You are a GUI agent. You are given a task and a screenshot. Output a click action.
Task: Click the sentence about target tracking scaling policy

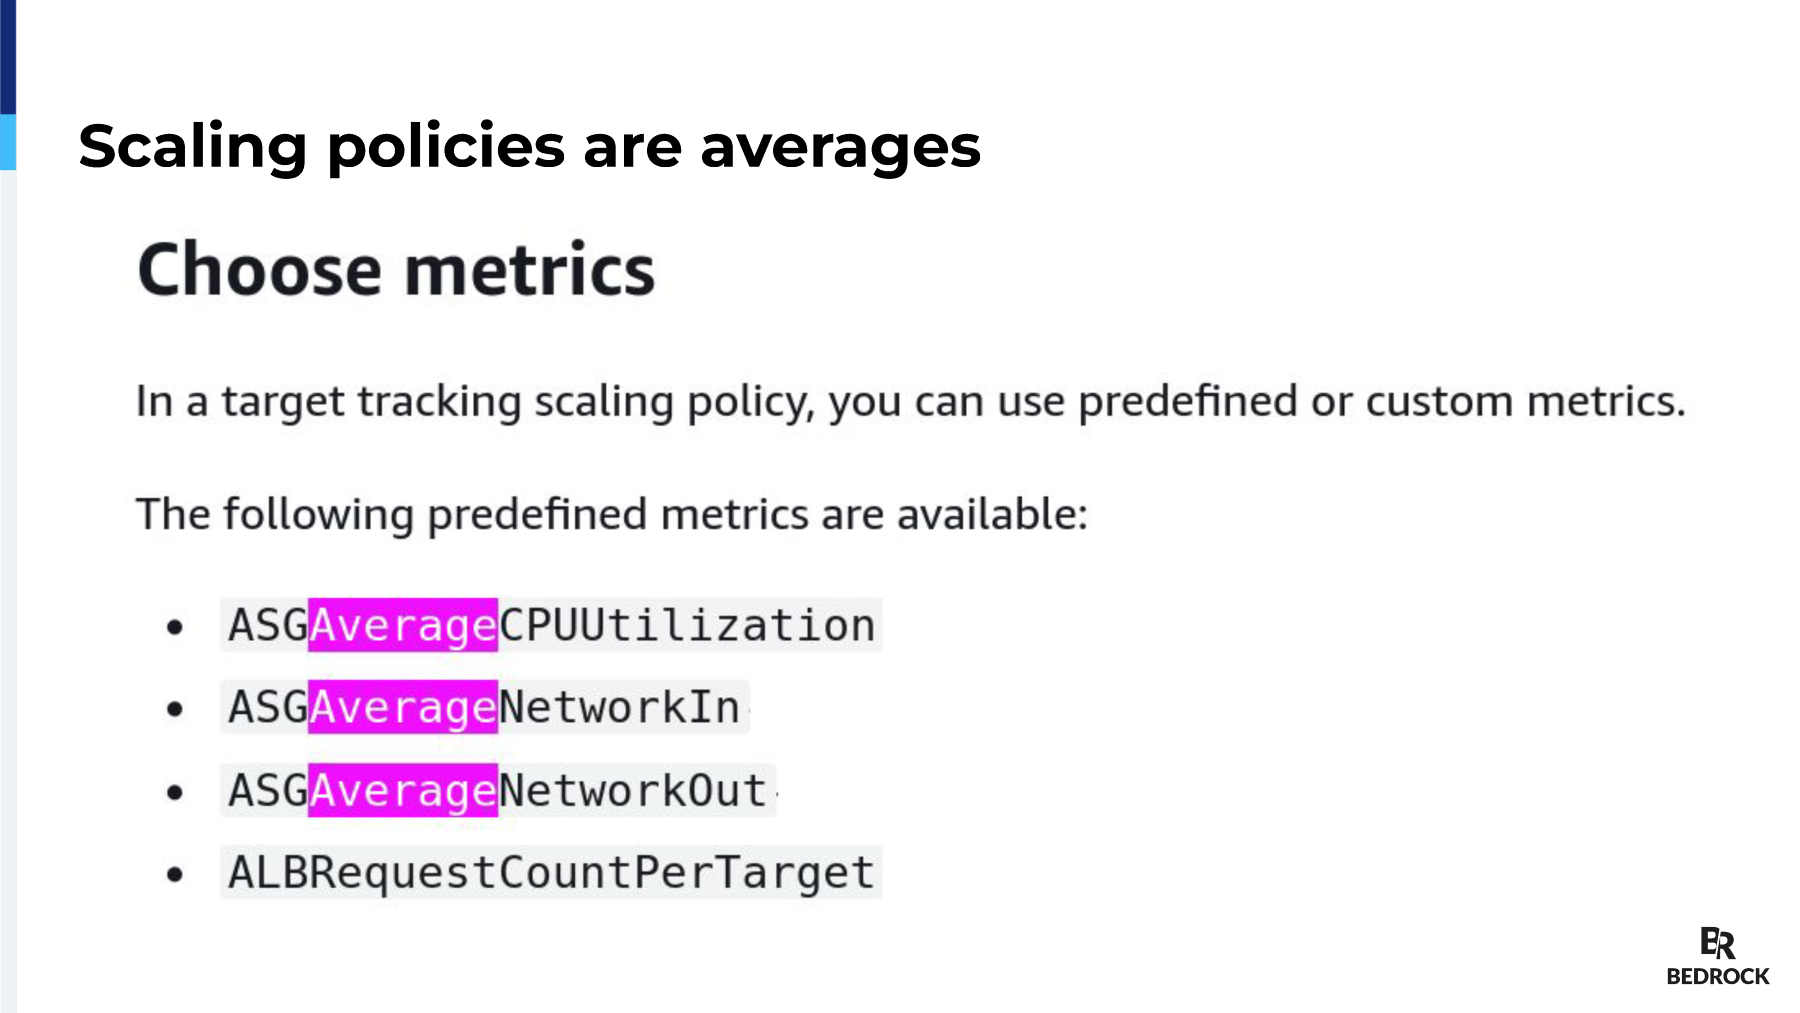(911, 402)
